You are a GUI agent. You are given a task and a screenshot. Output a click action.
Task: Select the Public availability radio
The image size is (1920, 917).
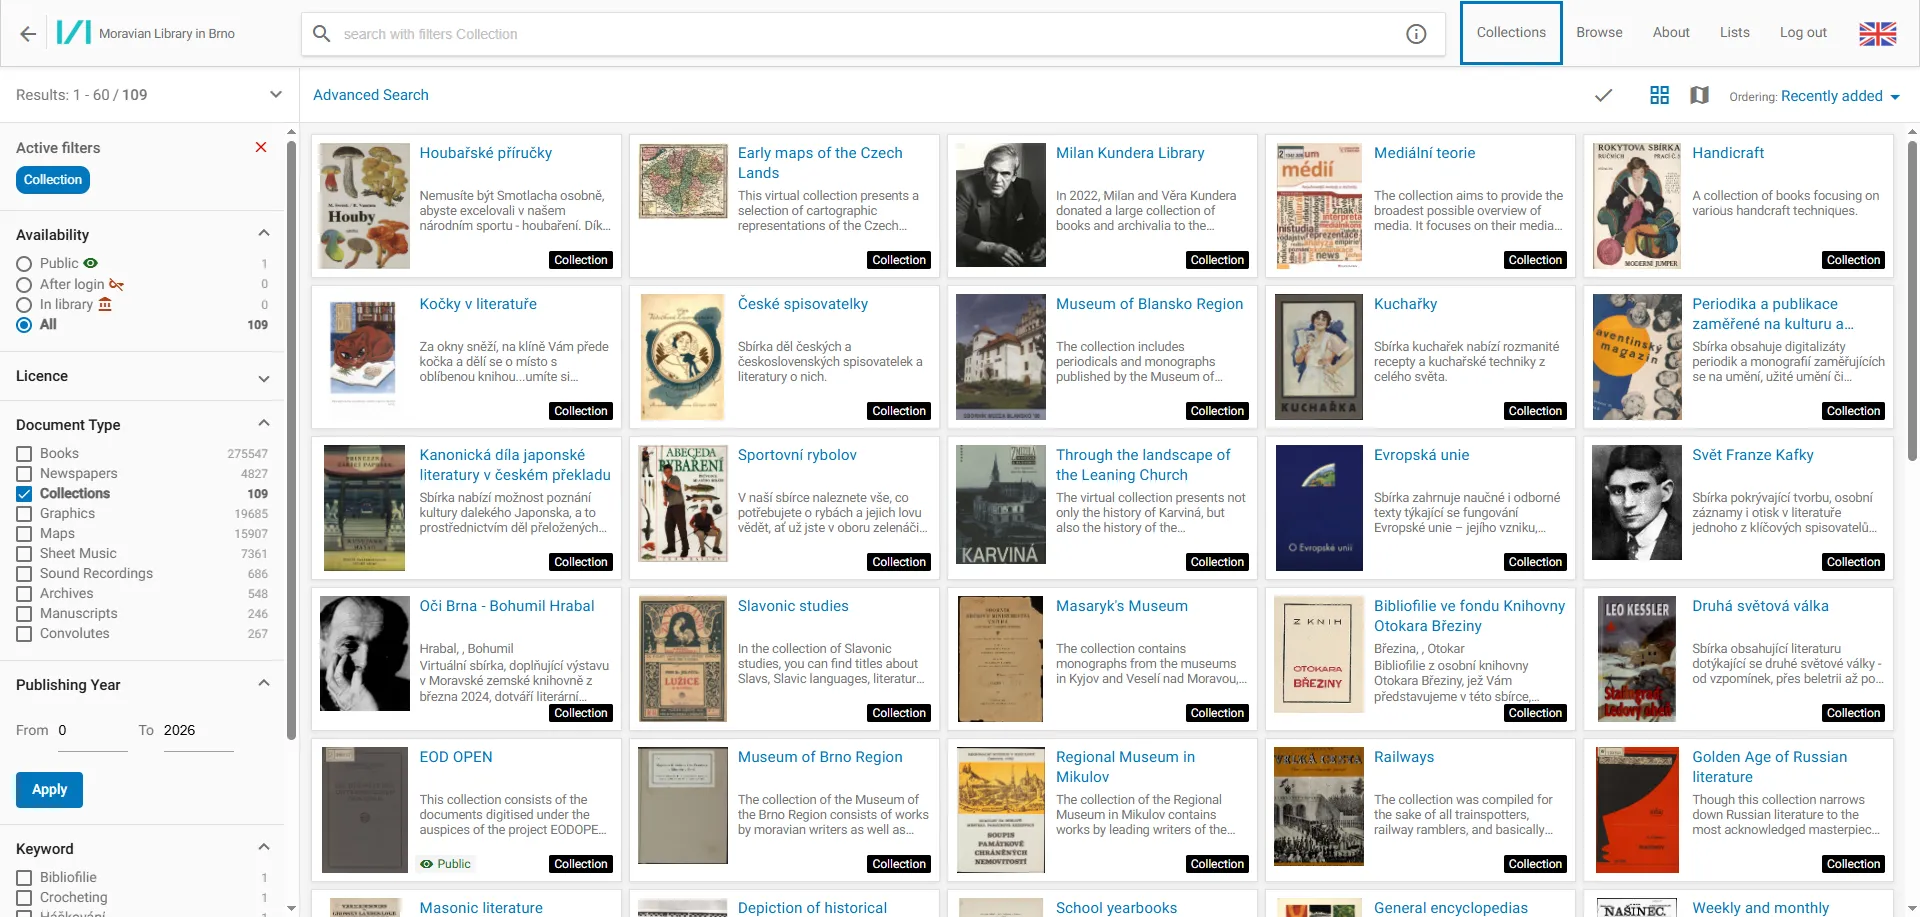pos(24,264)
